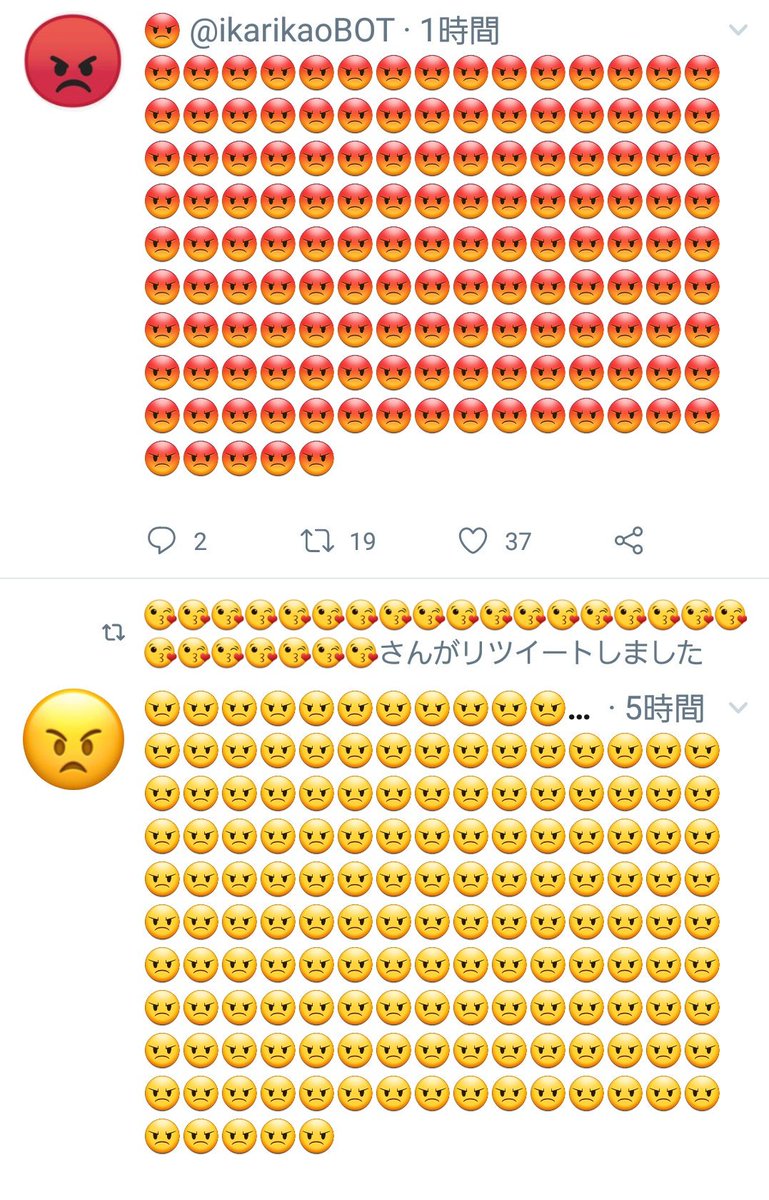Open the @ikarikaoBOT handle link
This screenshot has width=769, height=1200.
(x=290, y=32)
